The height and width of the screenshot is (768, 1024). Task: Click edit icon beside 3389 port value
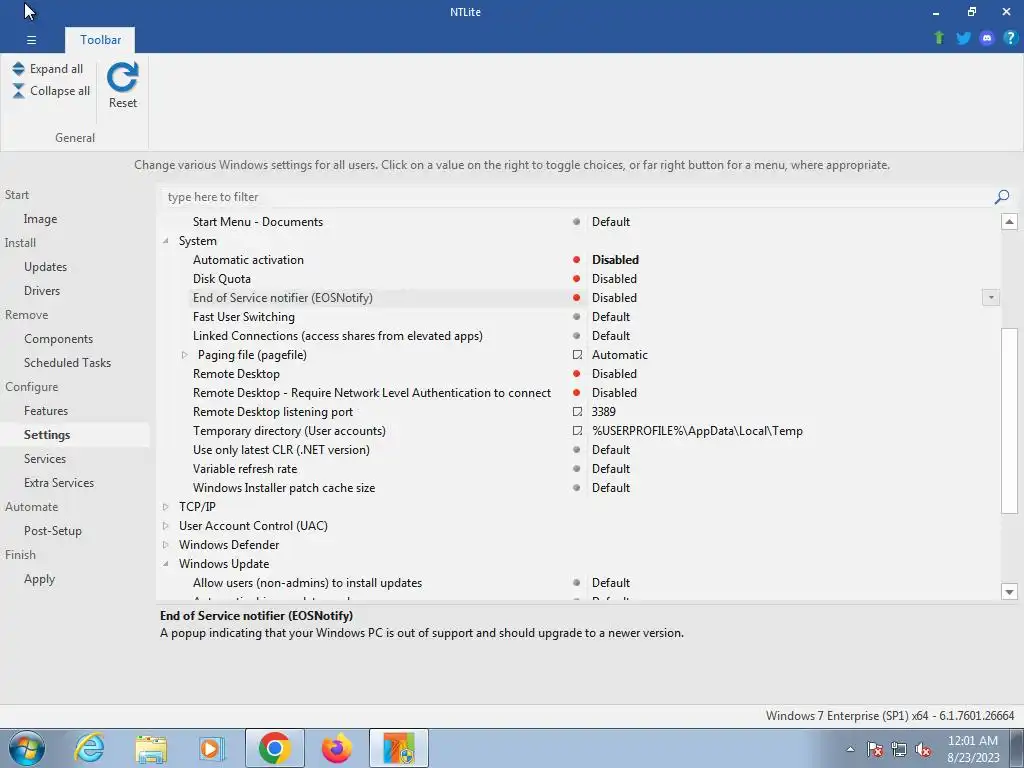577,411
